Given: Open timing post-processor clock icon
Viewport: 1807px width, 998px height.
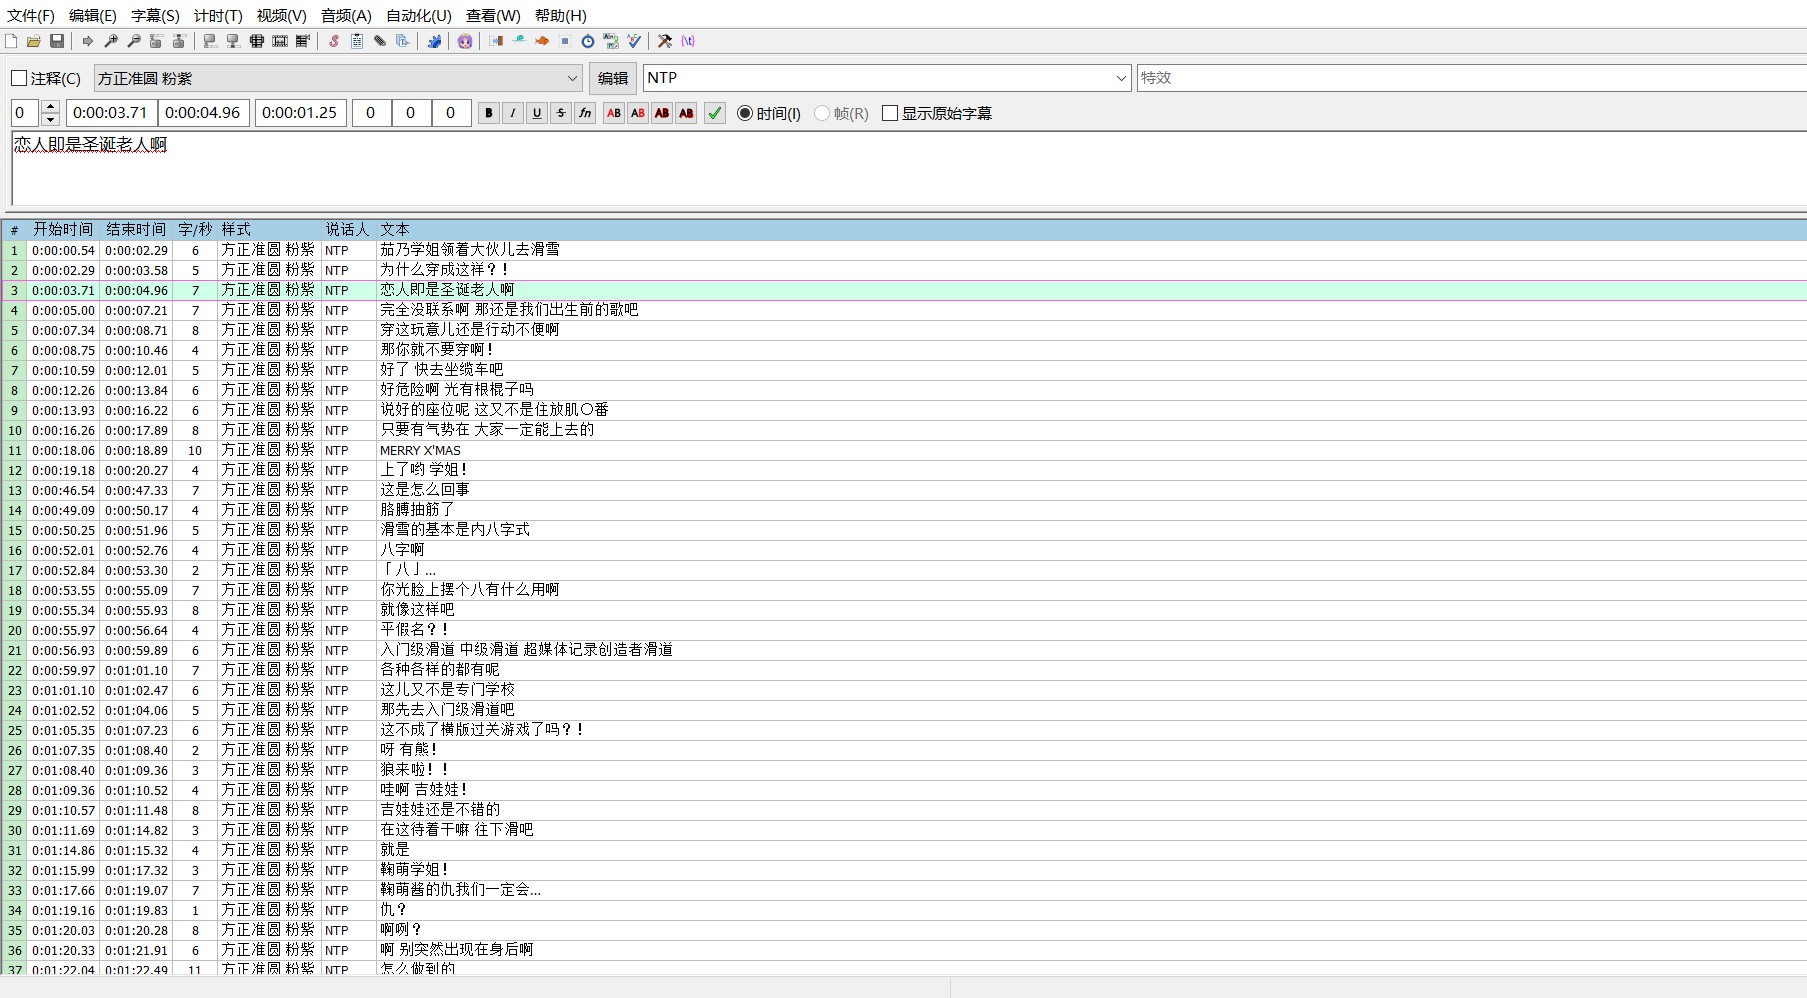Looking at the screenshot, I should coord(588,41).
